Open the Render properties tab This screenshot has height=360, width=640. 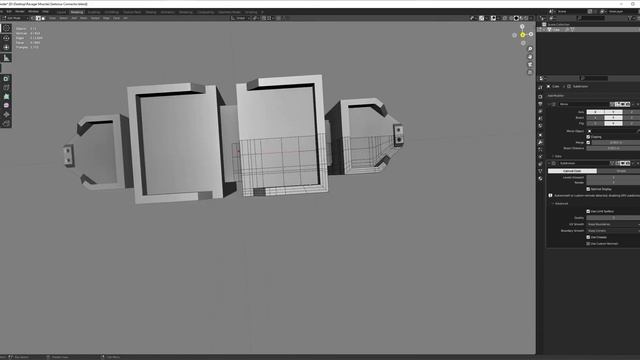[x=540, y=97]
